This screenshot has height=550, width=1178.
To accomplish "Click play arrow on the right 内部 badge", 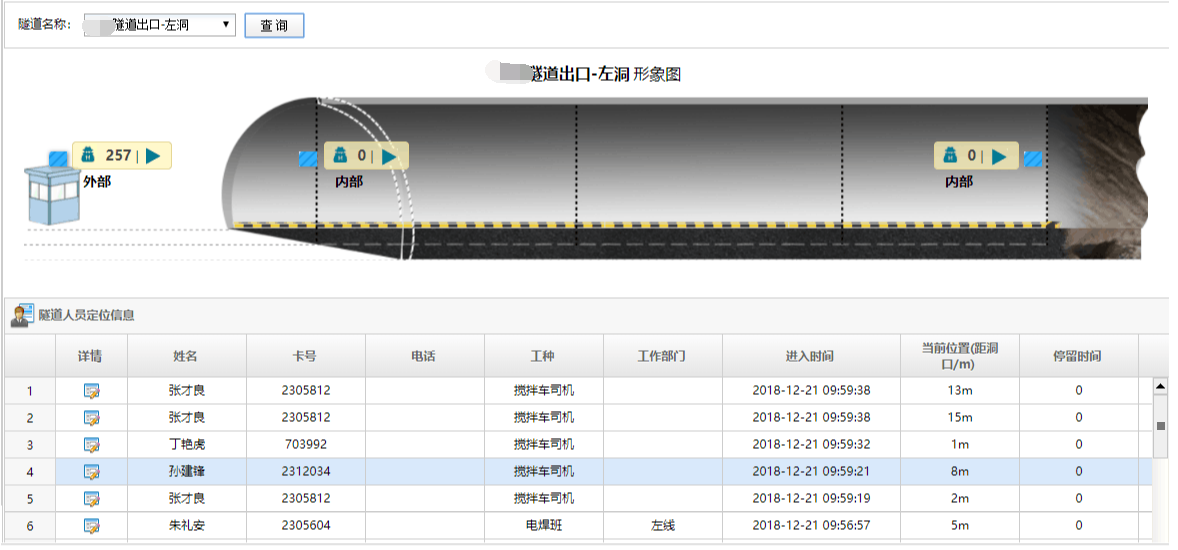I will [x=999, y=156].
